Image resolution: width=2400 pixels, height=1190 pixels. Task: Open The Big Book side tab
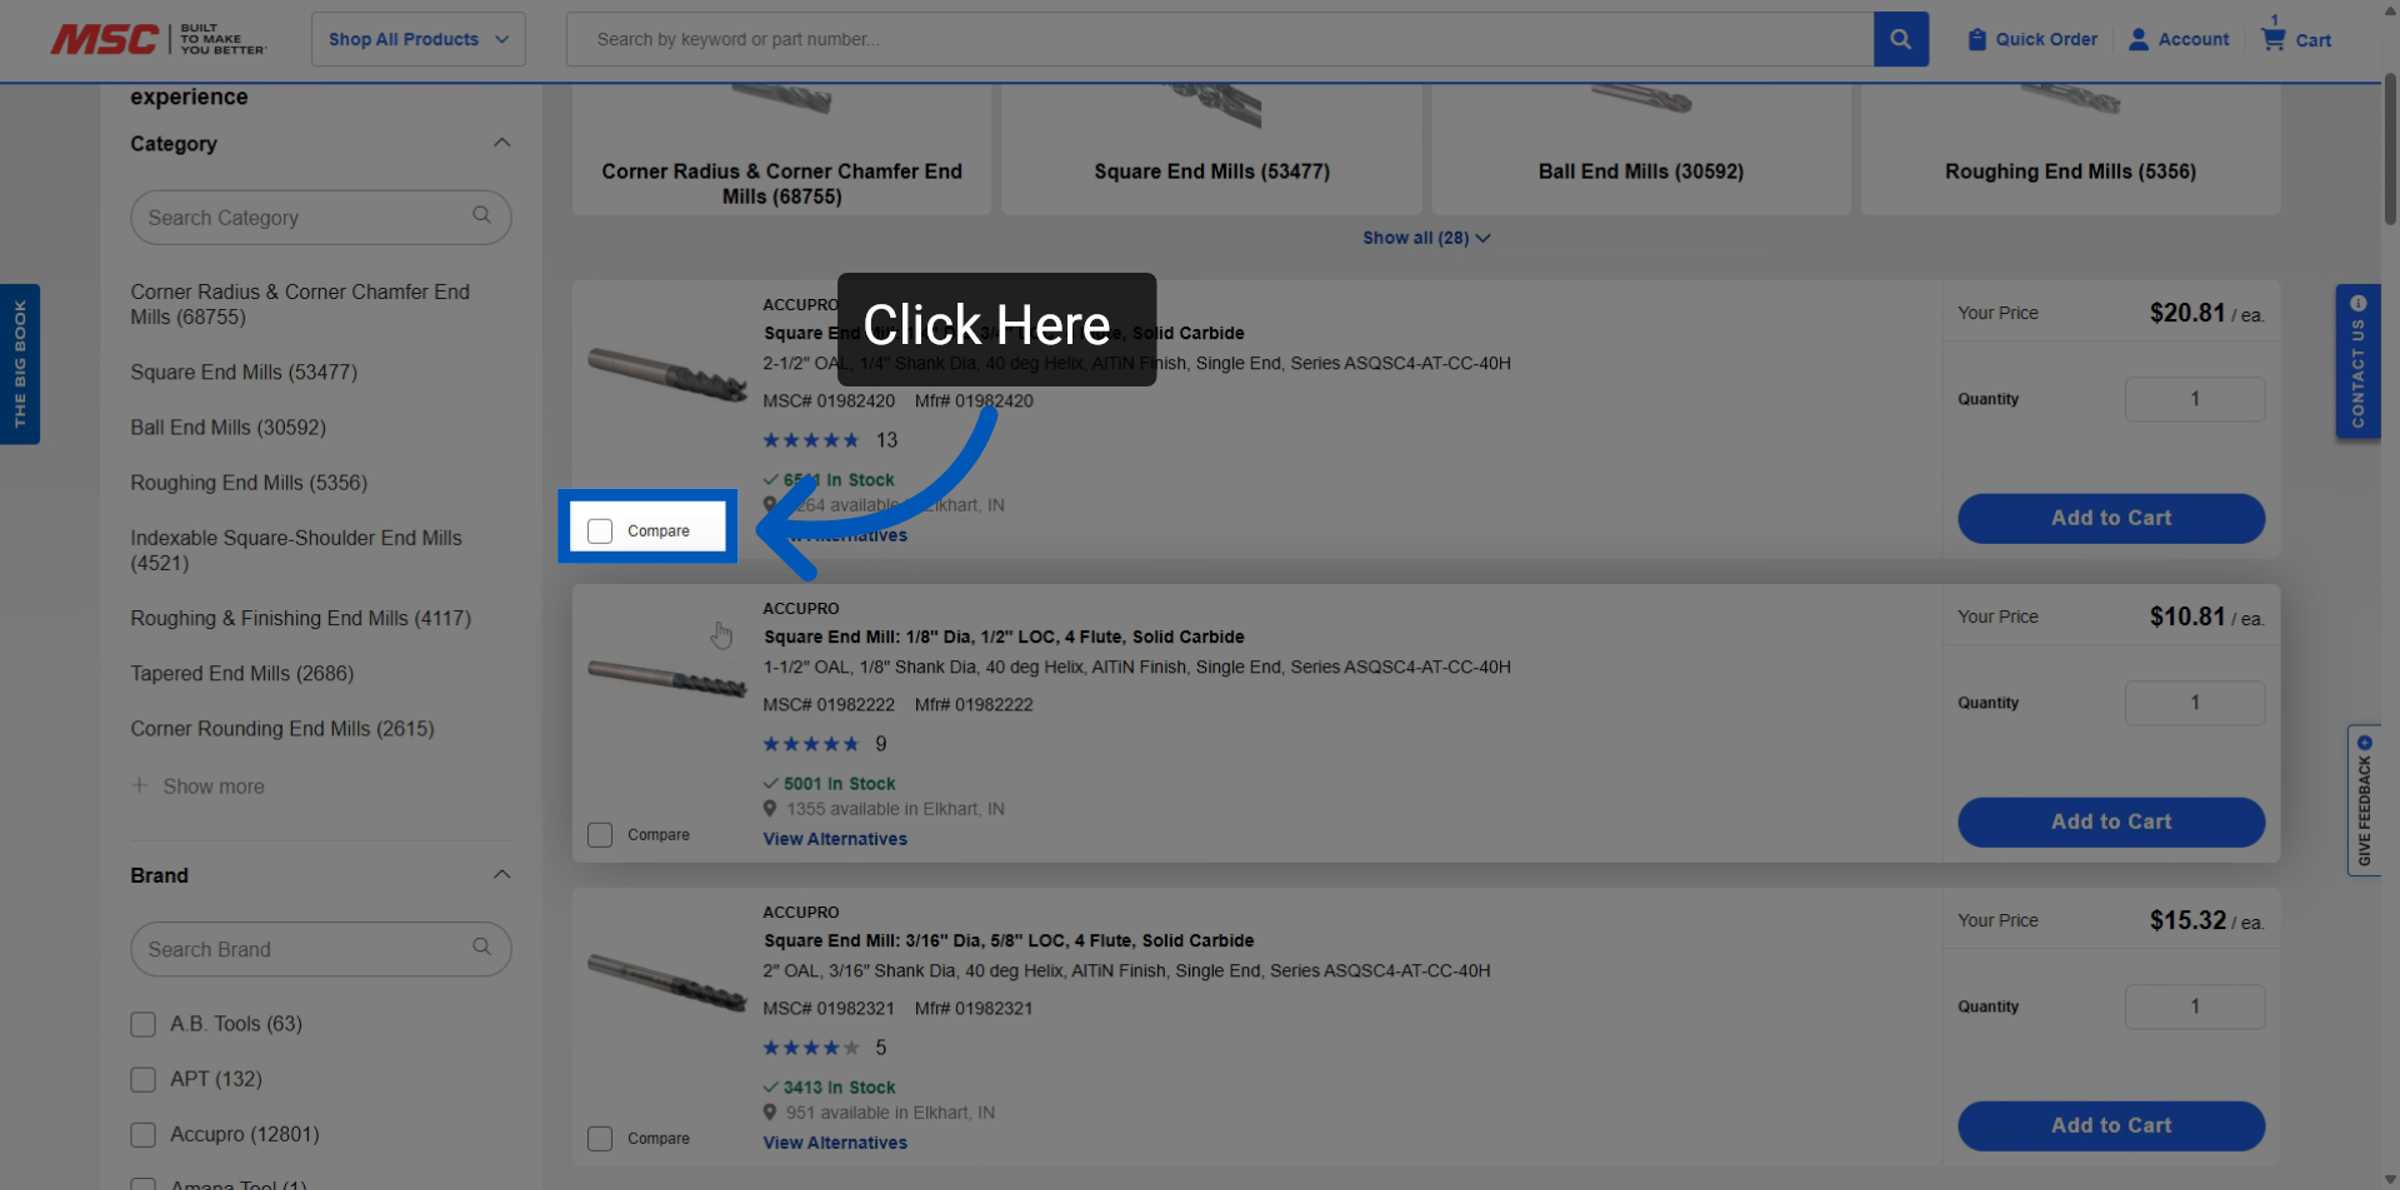pos(20,364)
